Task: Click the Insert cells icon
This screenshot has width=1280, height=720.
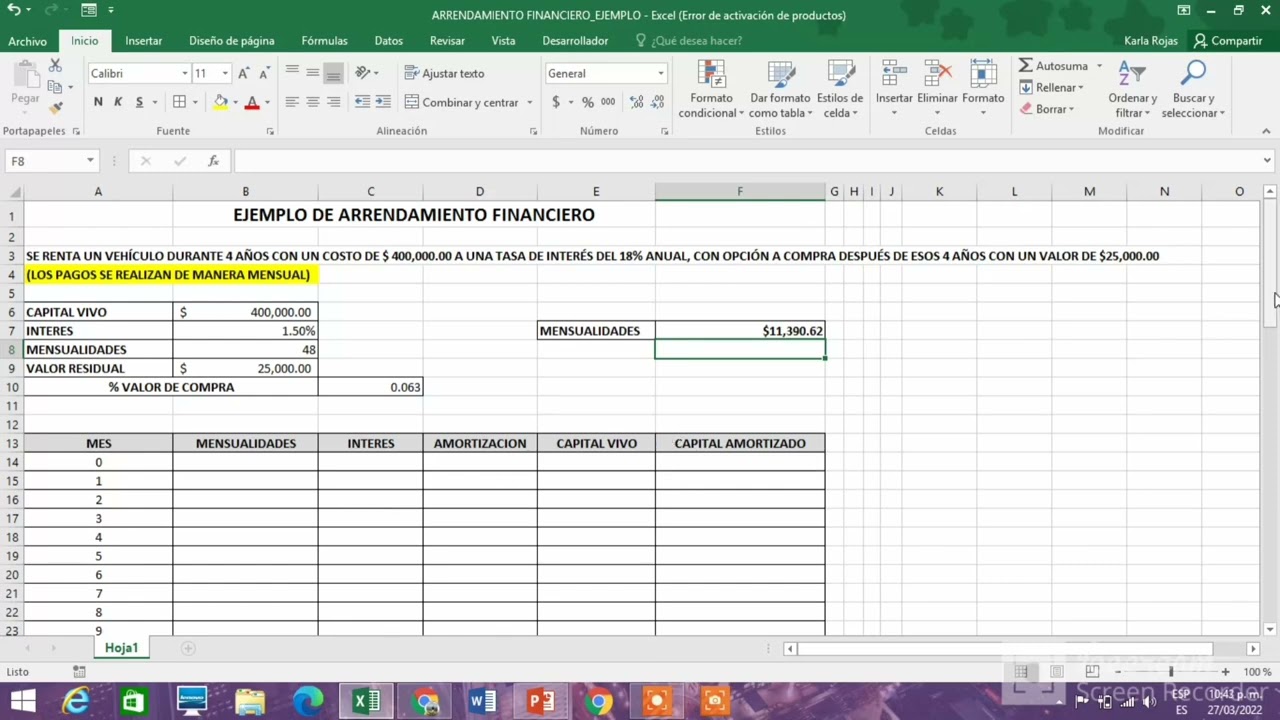Action: 893,75
